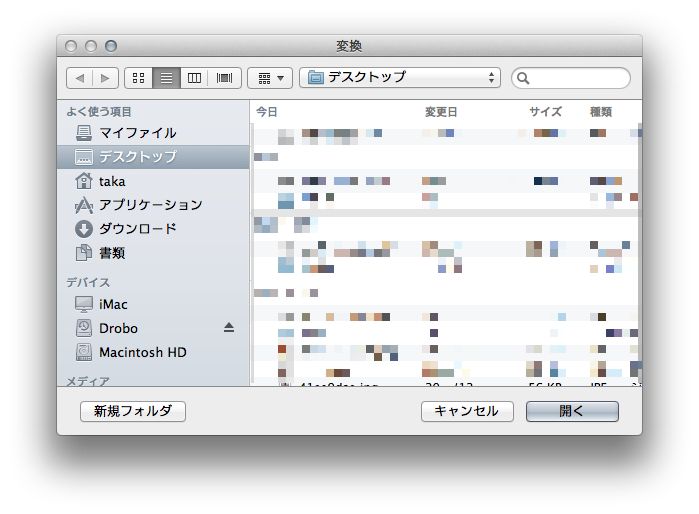Viewport: 699px width, 514px height.
Task: Click the search field
Action: [x=571, y=78]
